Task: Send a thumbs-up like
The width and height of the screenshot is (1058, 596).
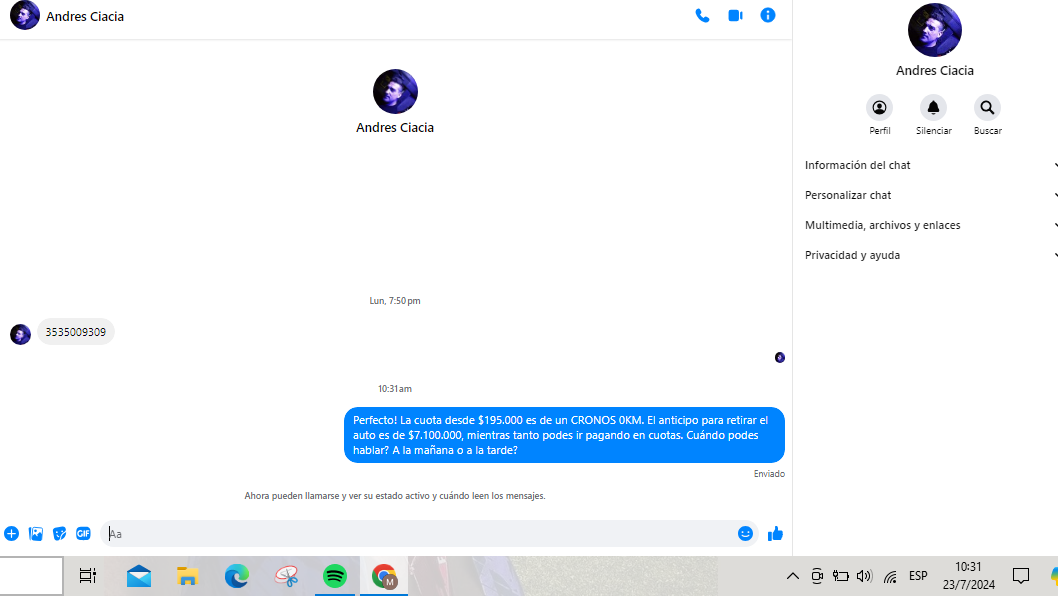Action: coord(775,534)
